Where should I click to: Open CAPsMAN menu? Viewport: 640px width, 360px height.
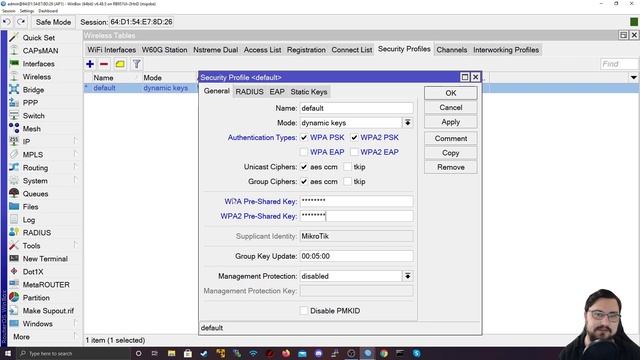click(x=40, y=51)
